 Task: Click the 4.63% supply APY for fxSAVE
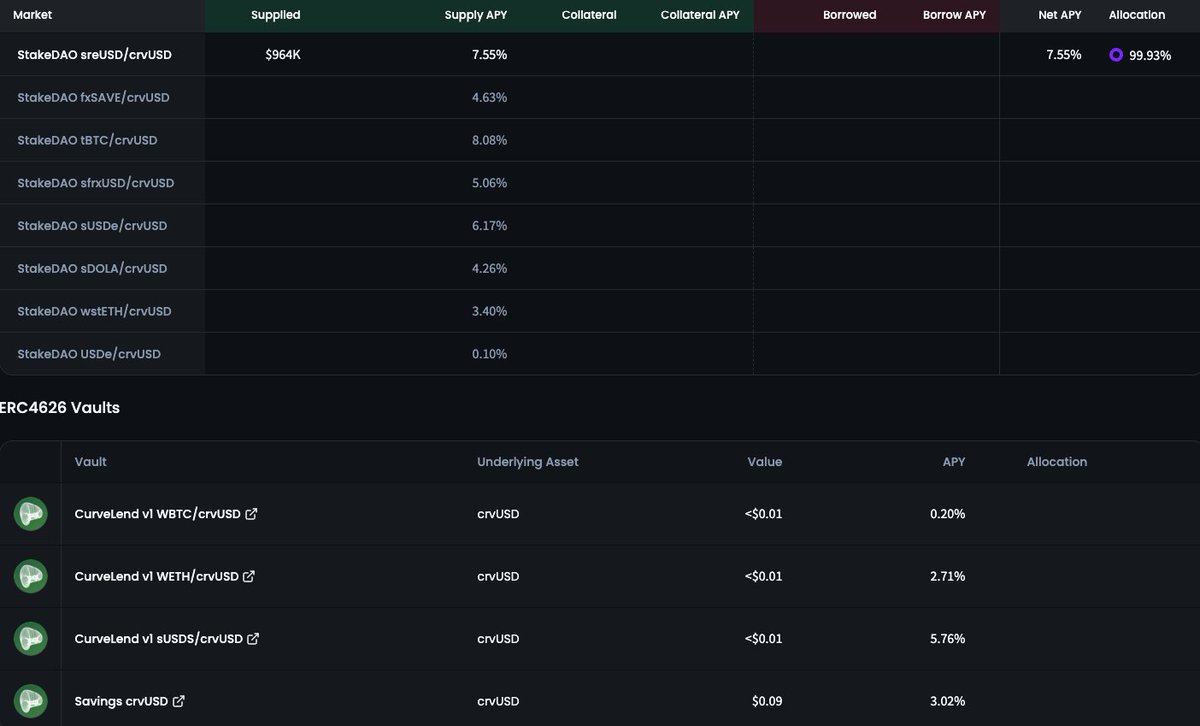coord(489,98)
